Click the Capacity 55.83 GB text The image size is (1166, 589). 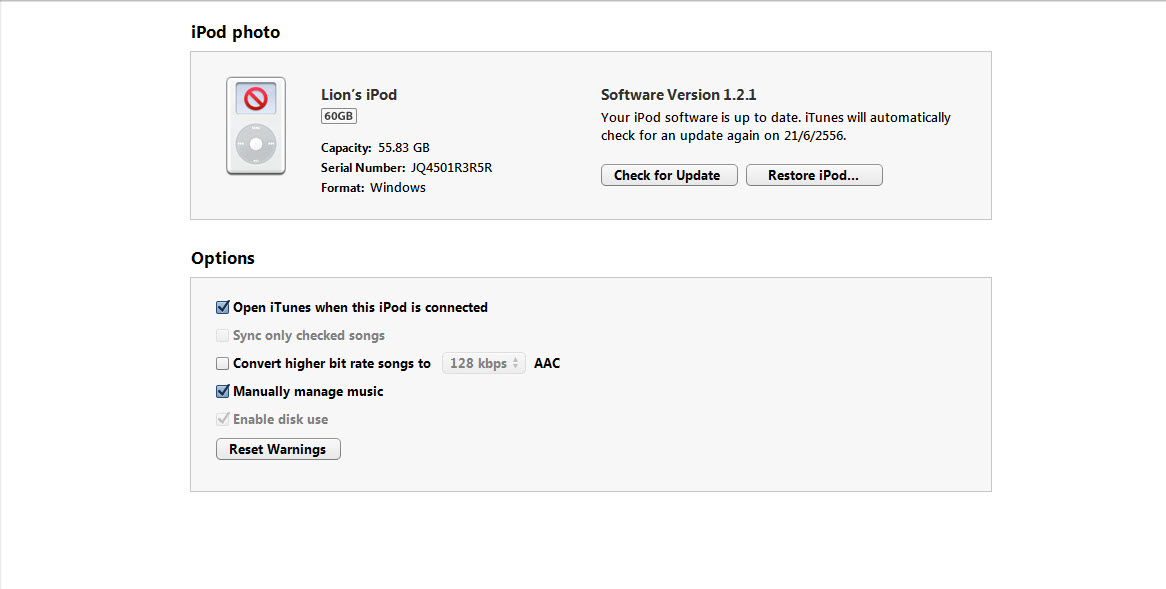point(375,148)
